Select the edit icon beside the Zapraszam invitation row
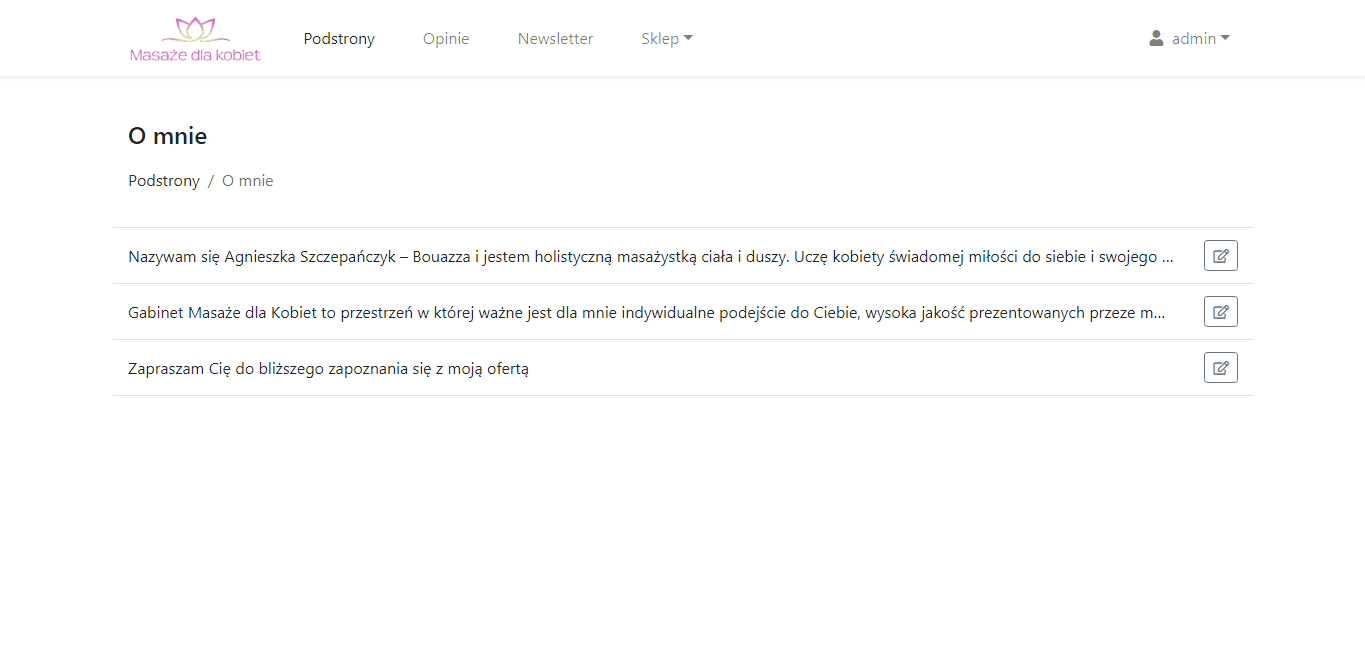This screenshot has width=1365, height=667. click(1220, 367)
